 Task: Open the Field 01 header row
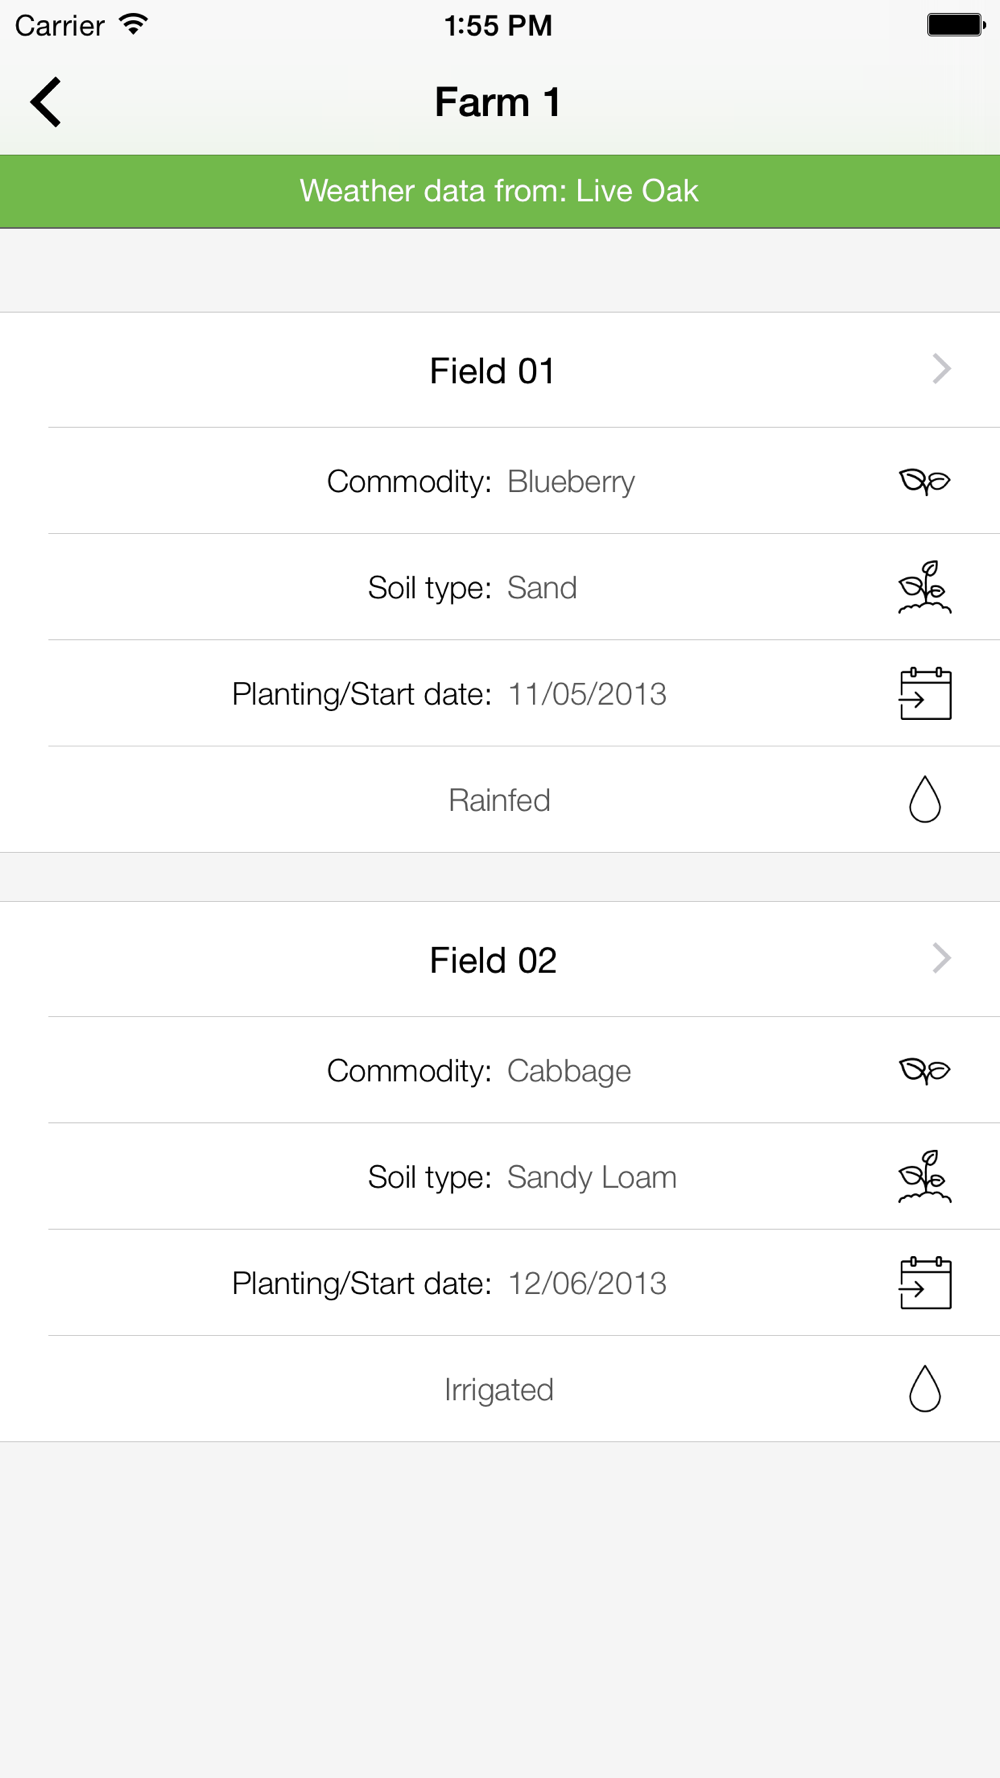(x=500, y=370)
